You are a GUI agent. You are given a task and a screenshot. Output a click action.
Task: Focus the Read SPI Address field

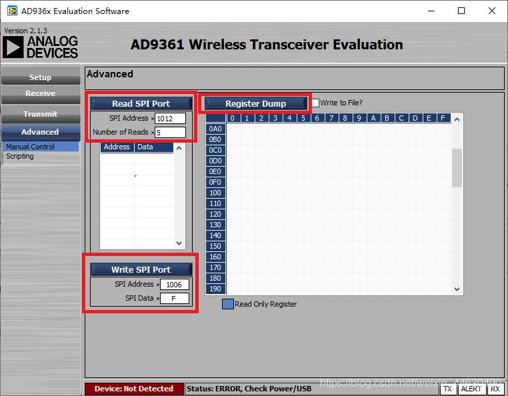(x=170, y=118)
